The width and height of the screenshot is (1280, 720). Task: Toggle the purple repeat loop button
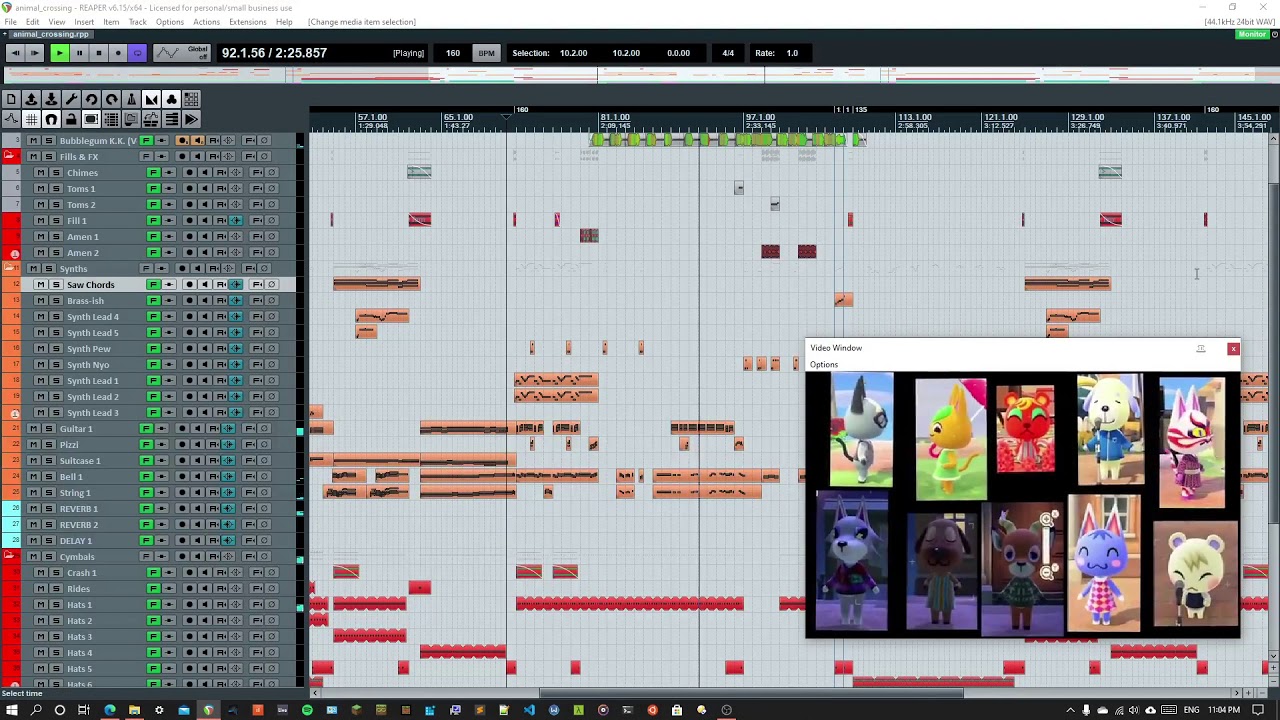(x=137, y=53)
